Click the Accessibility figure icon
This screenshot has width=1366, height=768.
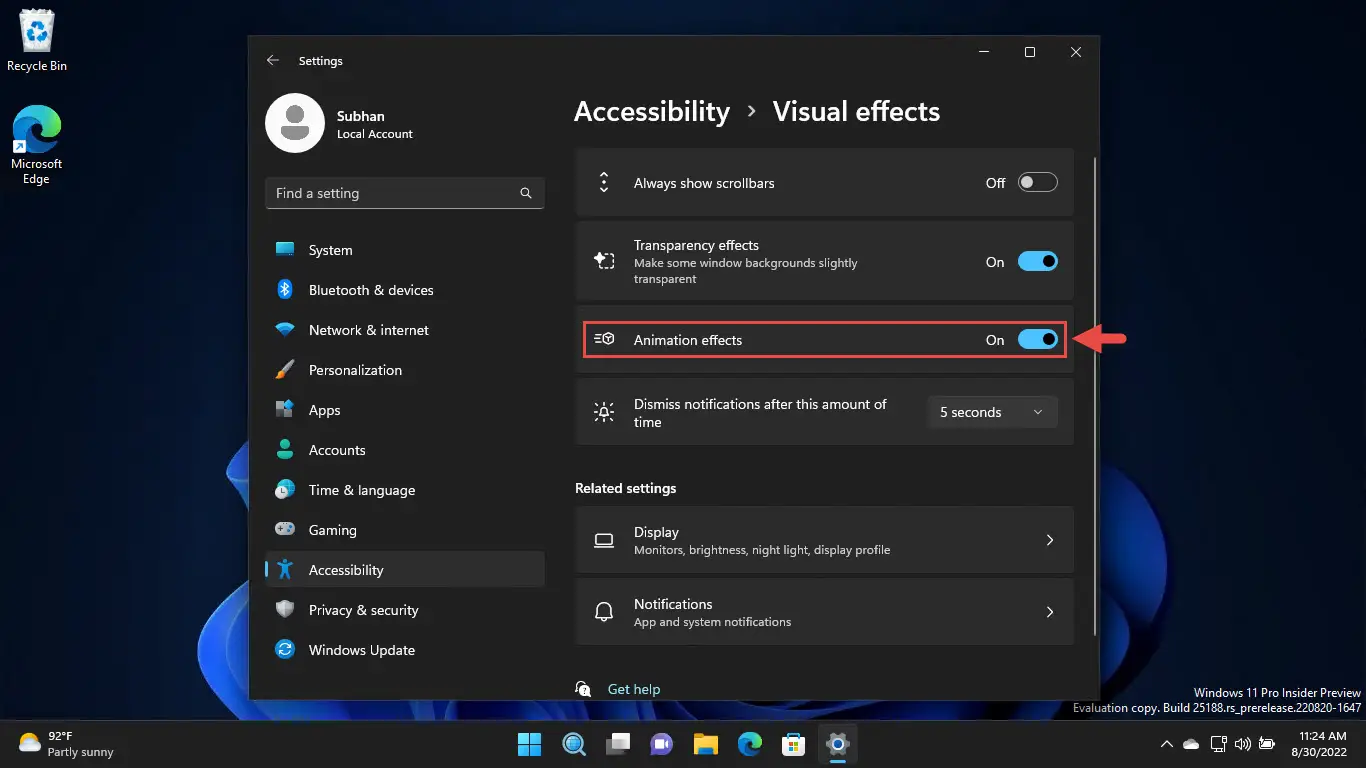285,570
